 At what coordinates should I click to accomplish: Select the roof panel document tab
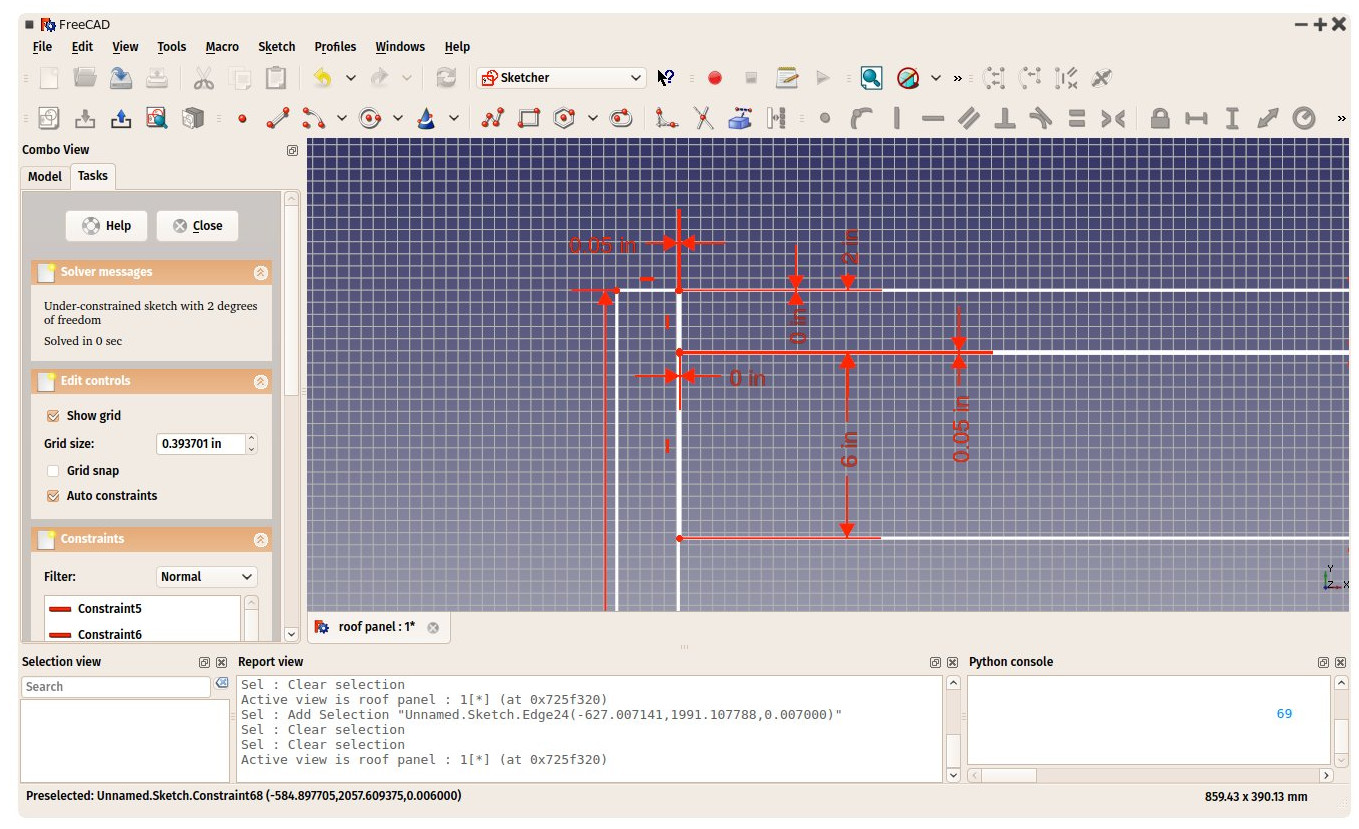click(377, 627)
